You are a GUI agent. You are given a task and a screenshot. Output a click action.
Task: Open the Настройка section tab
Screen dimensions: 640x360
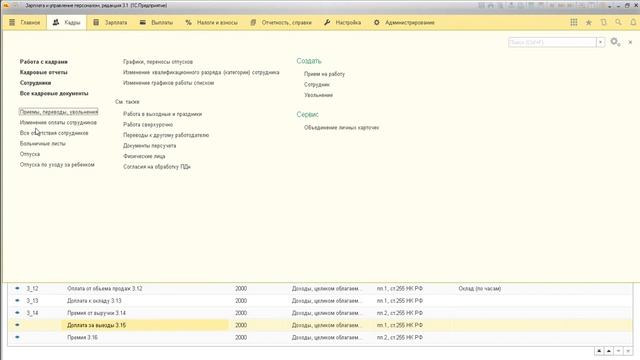coord(342,22)
